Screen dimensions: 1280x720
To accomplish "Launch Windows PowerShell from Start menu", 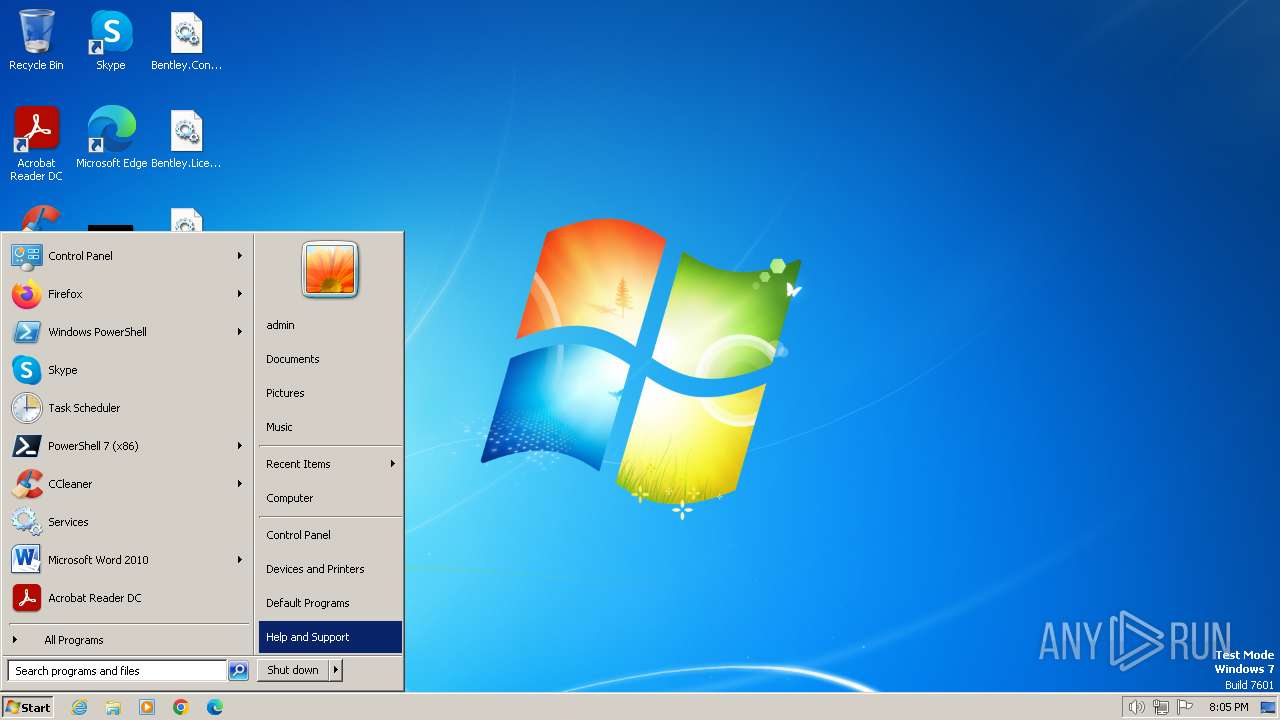I will [128, 332].
